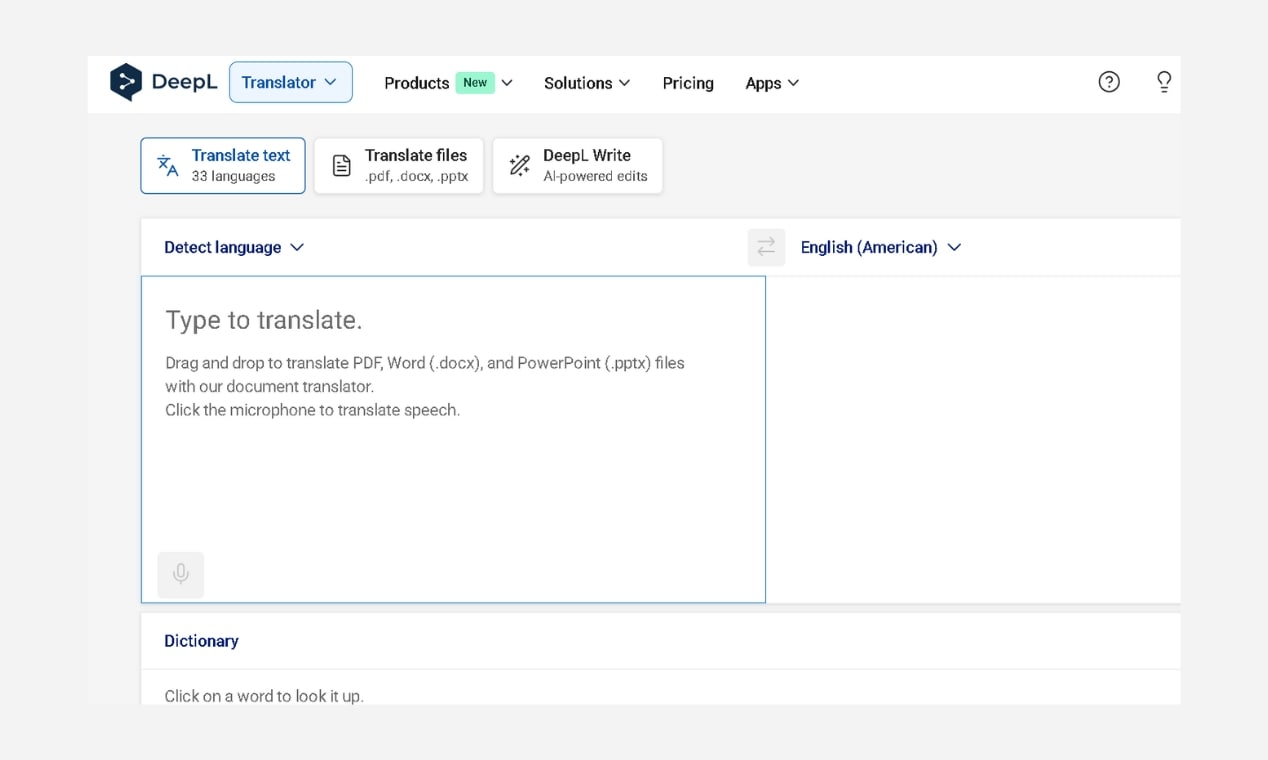This screenshot has height=760, width=1268.
Task: Expand the Products menu
Action: pos(449,83)
